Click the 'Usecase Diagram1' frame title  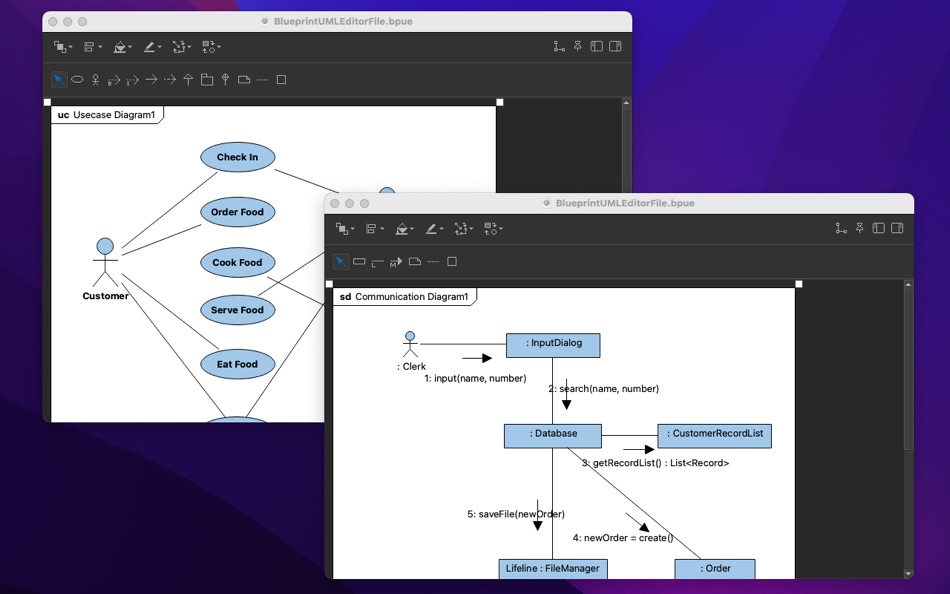click(114, 115)
